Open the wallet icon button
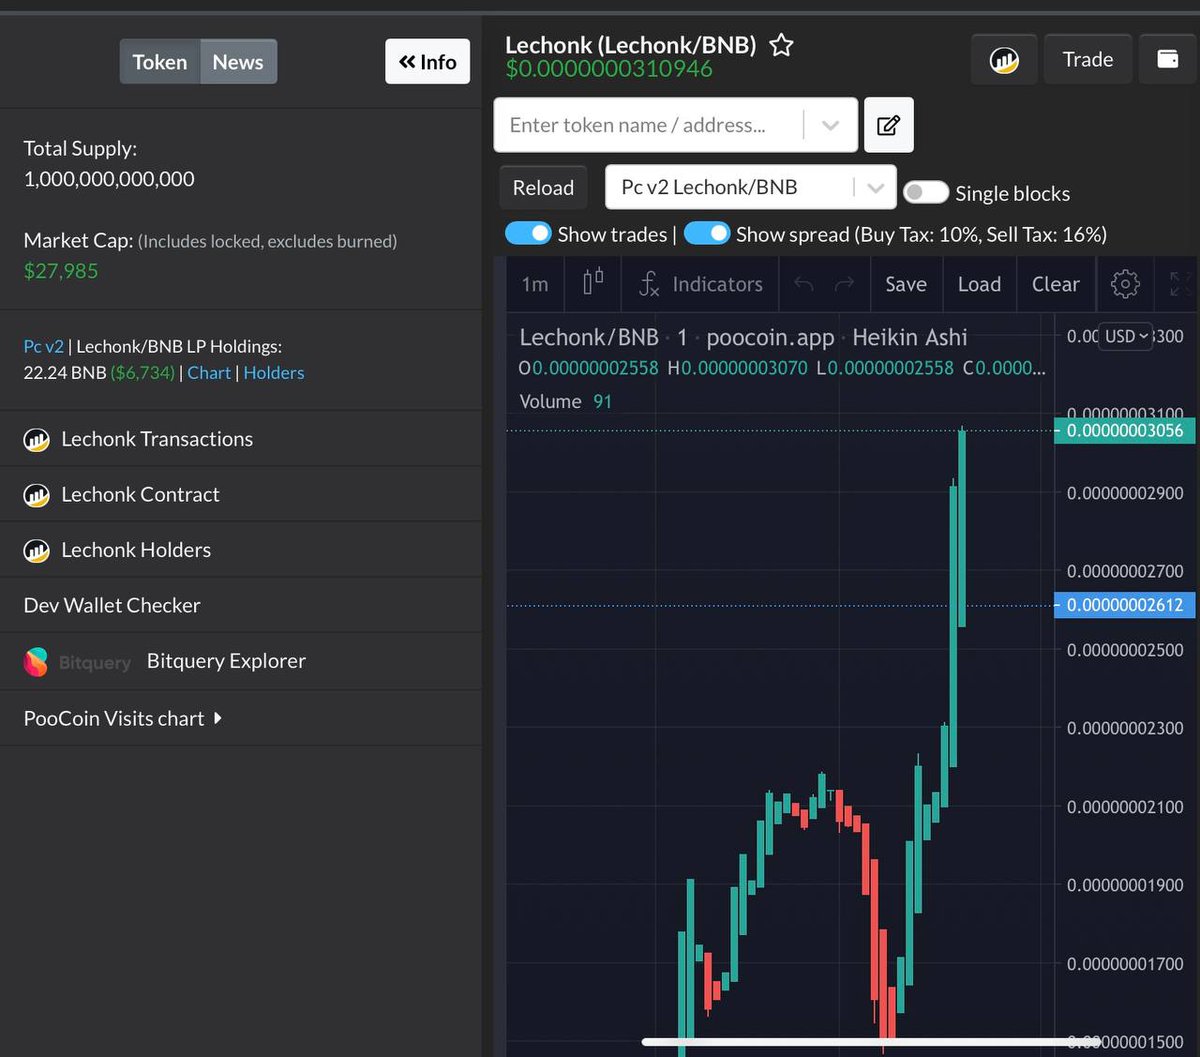 (x=1168, y=59)
